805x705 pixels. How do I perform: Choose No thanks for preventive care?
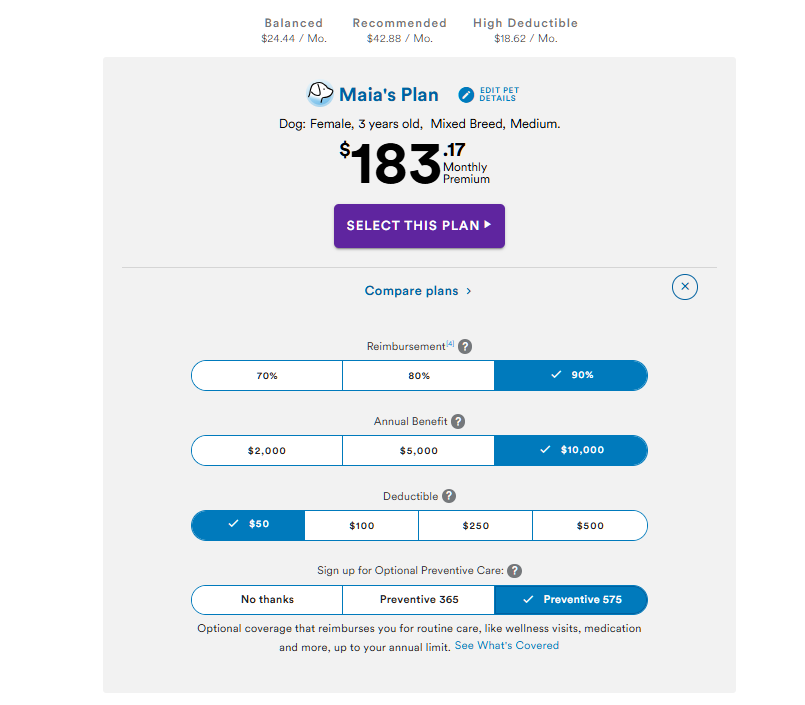point(267,600)
